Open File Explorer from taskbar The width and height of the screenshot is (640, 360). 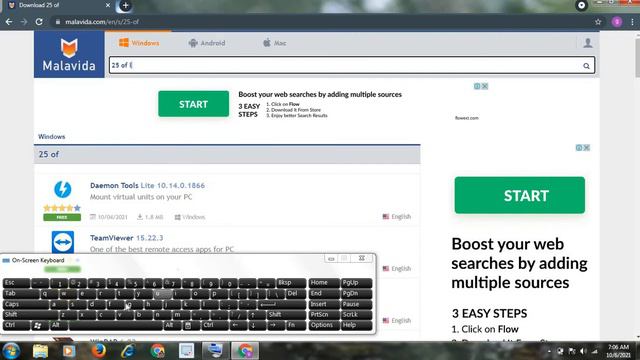coord(40,351)
